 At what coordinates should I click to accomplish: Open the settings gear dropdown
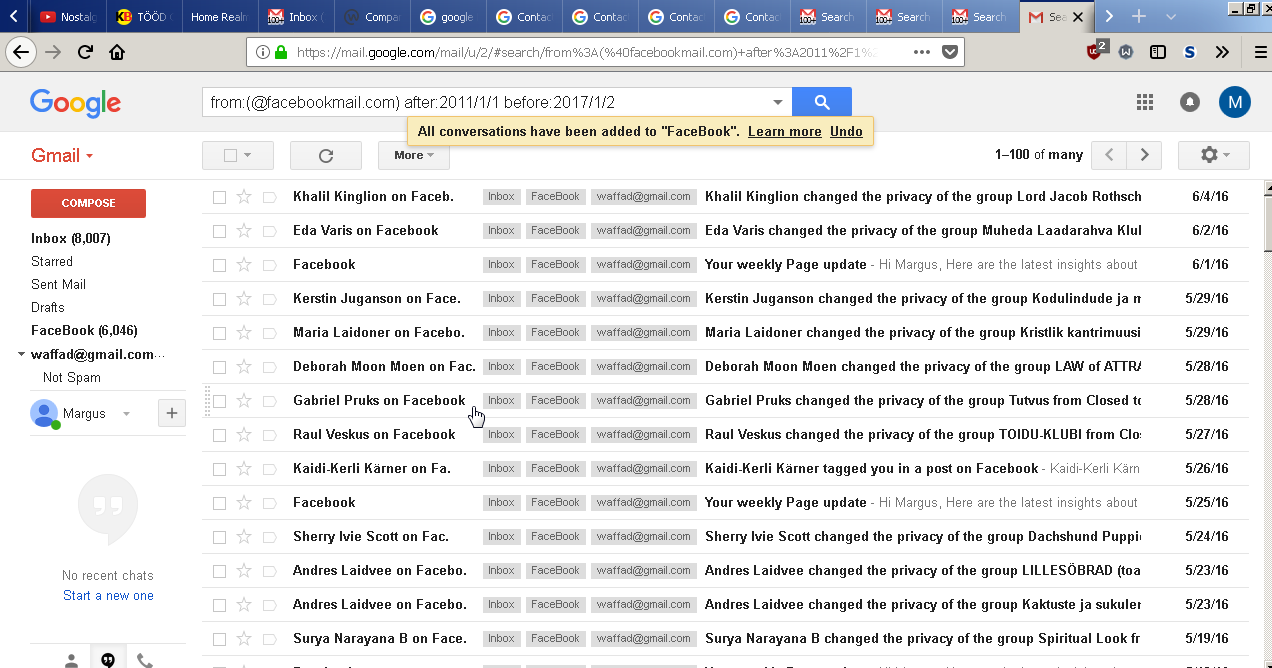1213,155
